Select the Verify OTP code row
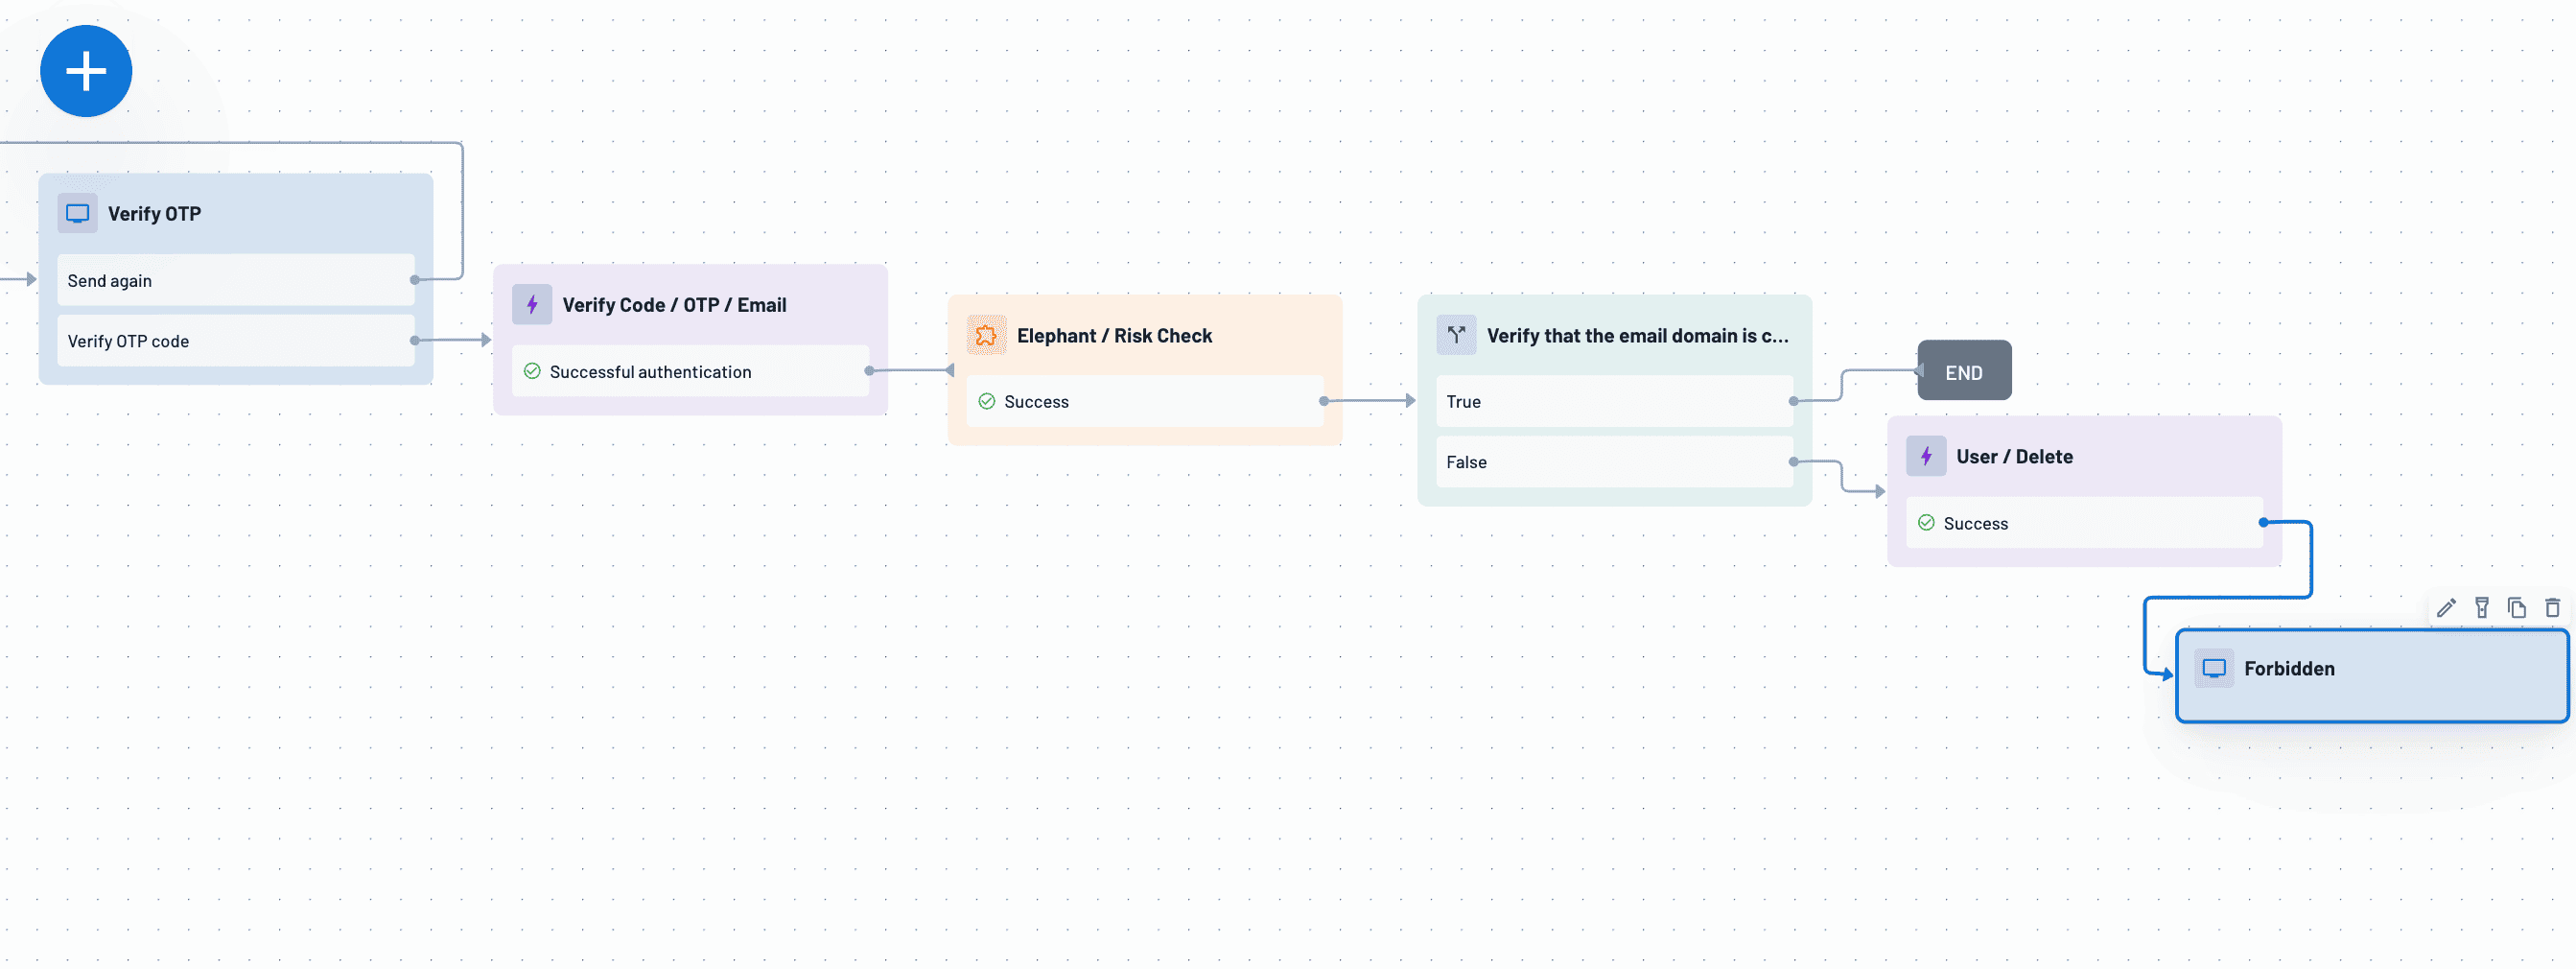The height and width of the screenshot is (969, 2576). [235, 341]
